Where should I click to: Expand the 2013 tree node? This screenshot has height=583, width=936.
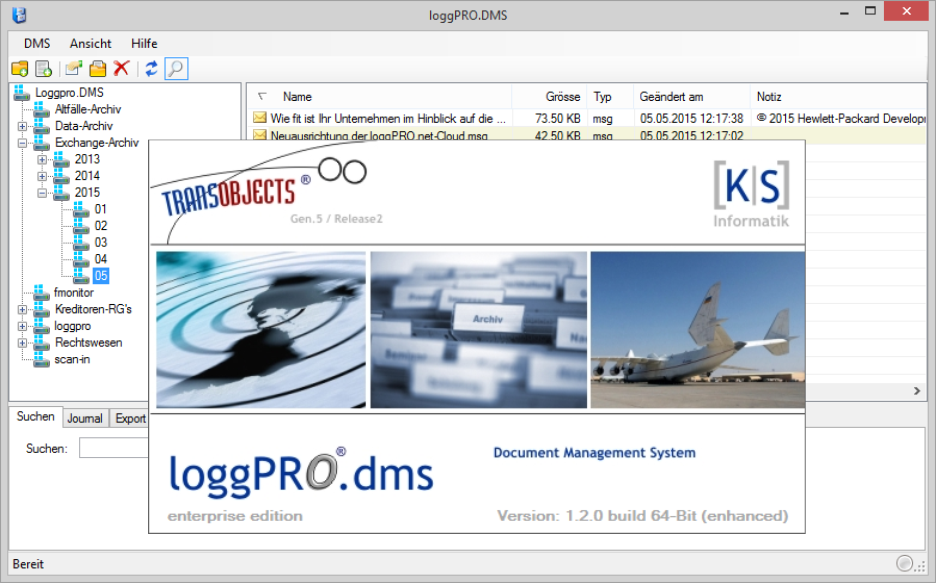tap(42, 160)
